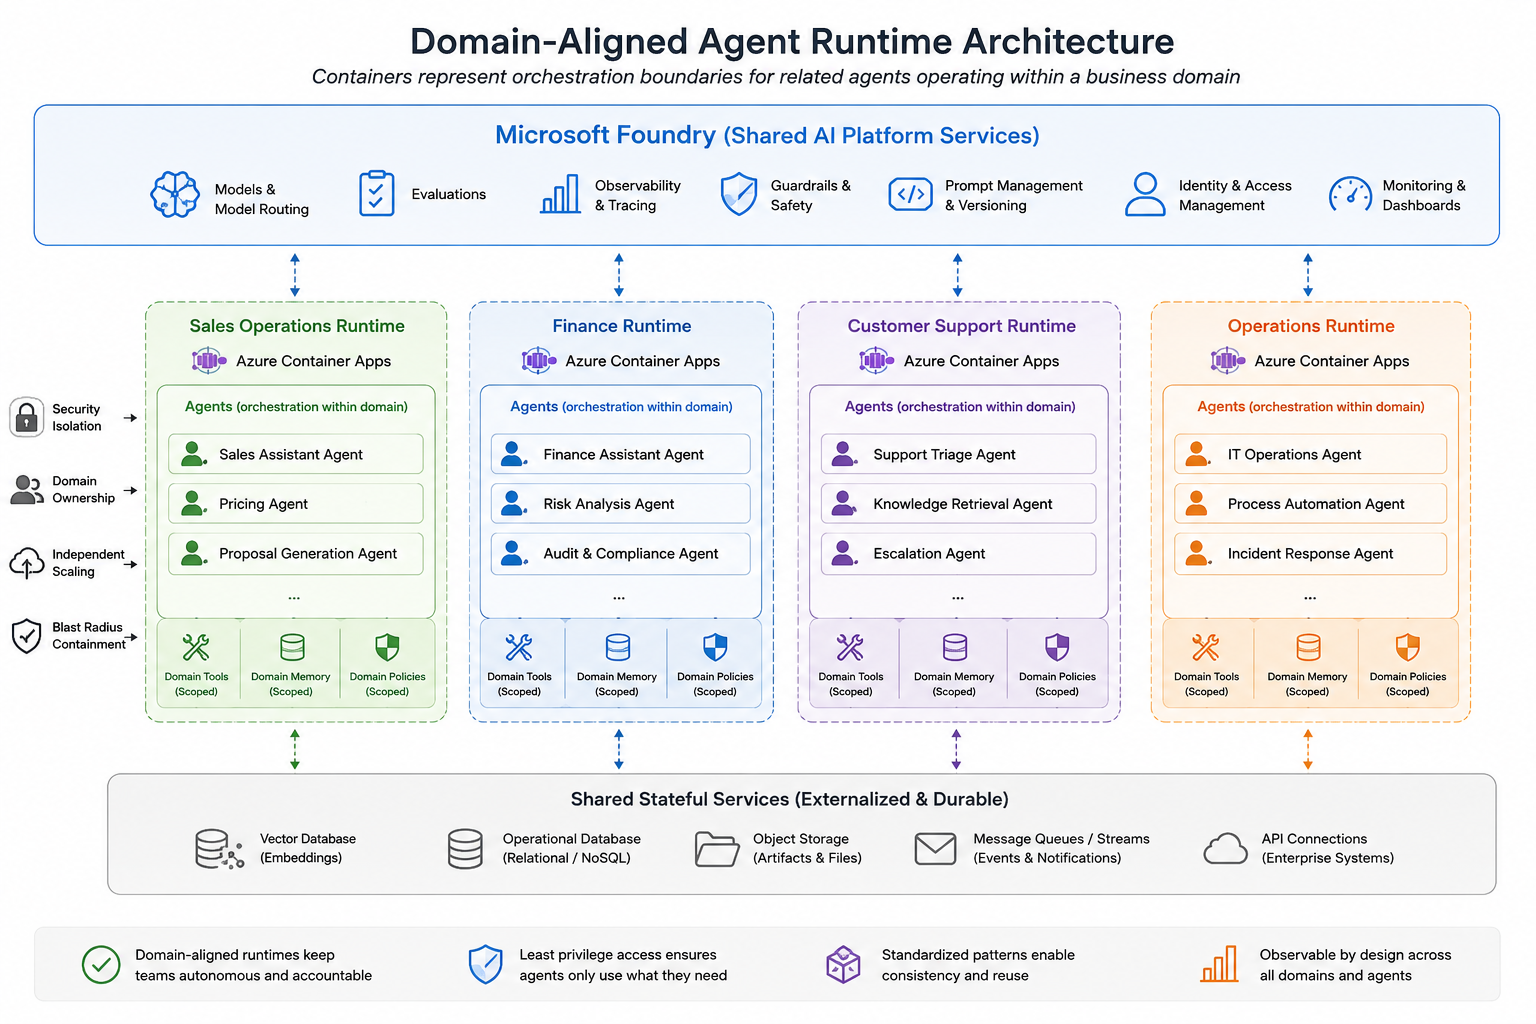This screenshot has width=1536, height=1024.
Task: Select the Evaluations clipboard icon
Action: (376, 193)
